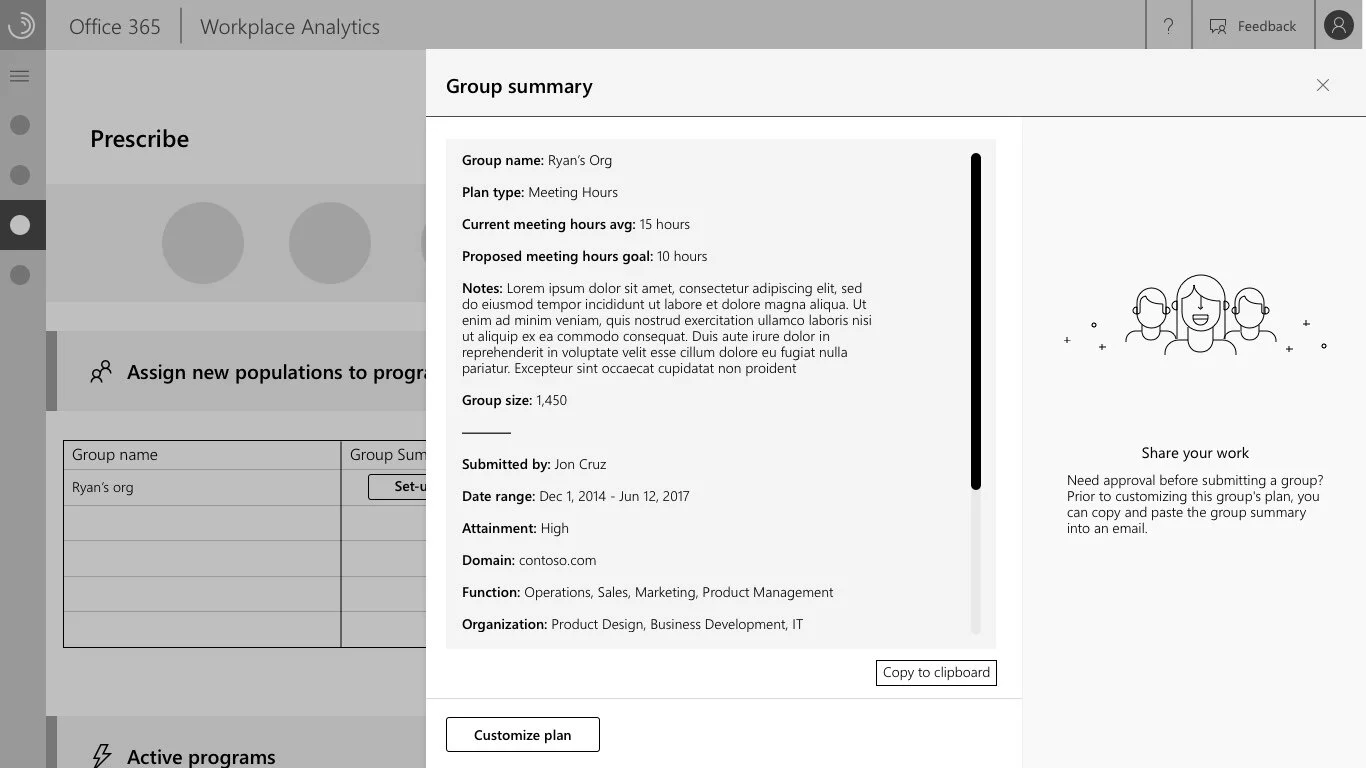
Task: Copy the group summary to clipboard
Action: coord(935,672)
